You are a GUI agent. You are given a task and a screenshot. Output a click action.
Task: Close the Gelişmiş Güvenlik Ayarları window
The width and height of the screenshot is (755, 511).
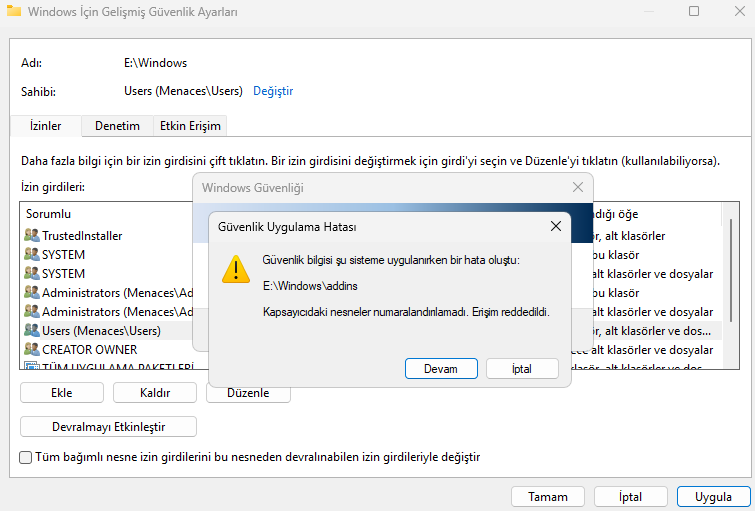740,11
